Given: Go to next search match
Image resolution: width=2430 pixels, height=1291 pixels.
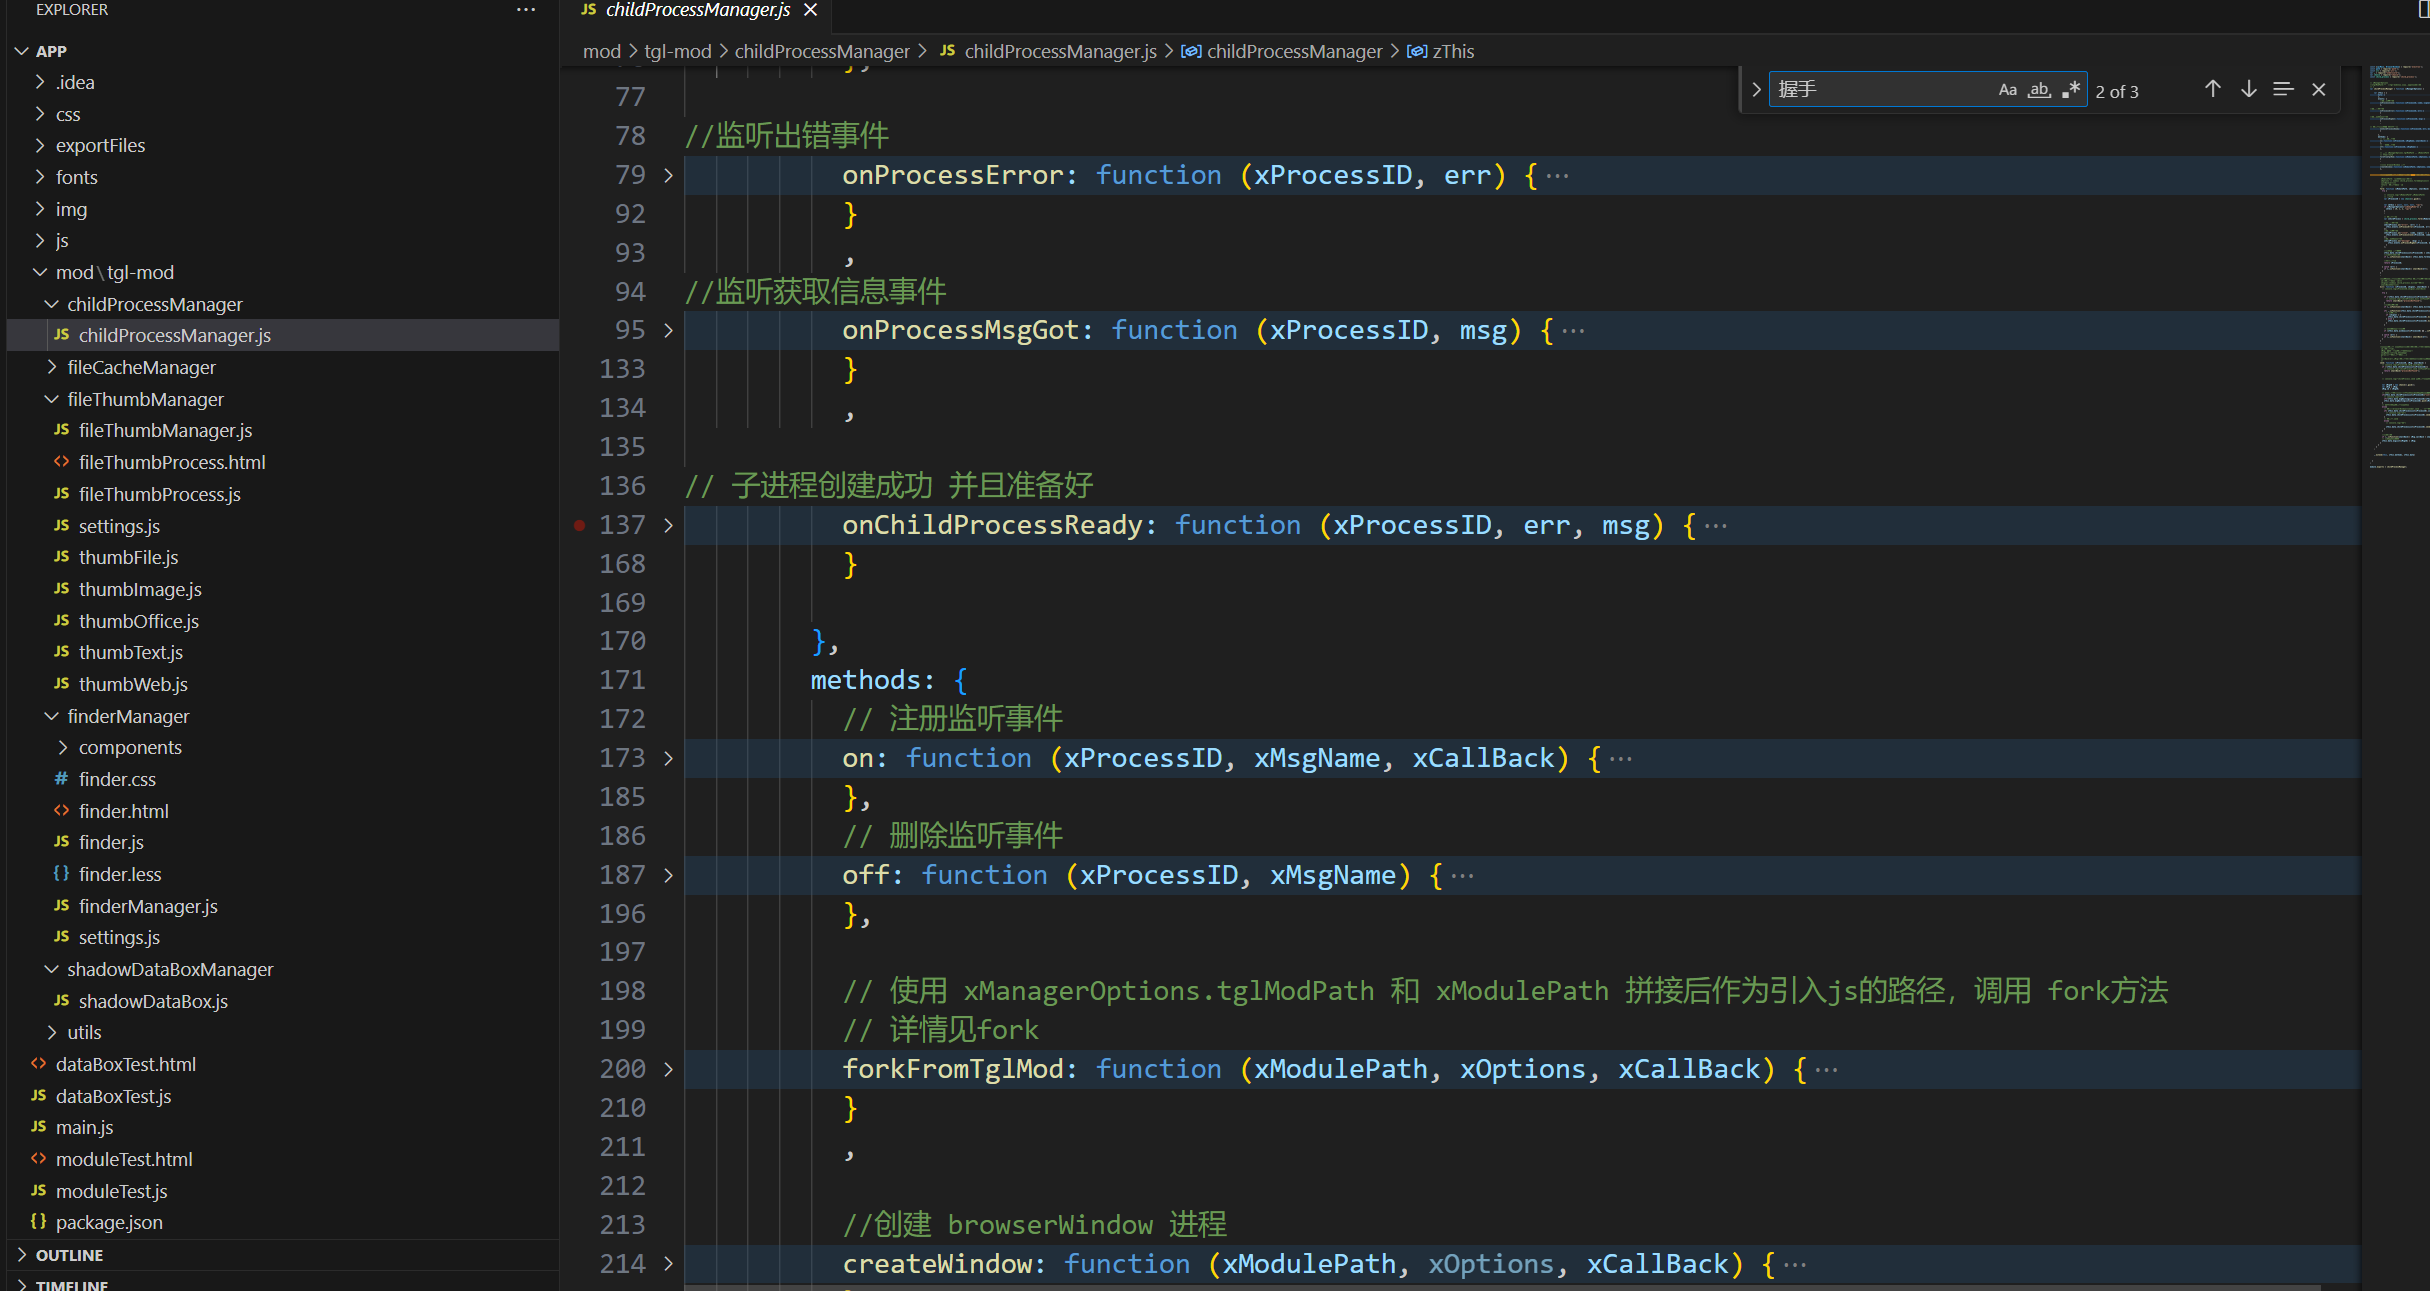Looking at the screenshot, I should click(2248, 90).
